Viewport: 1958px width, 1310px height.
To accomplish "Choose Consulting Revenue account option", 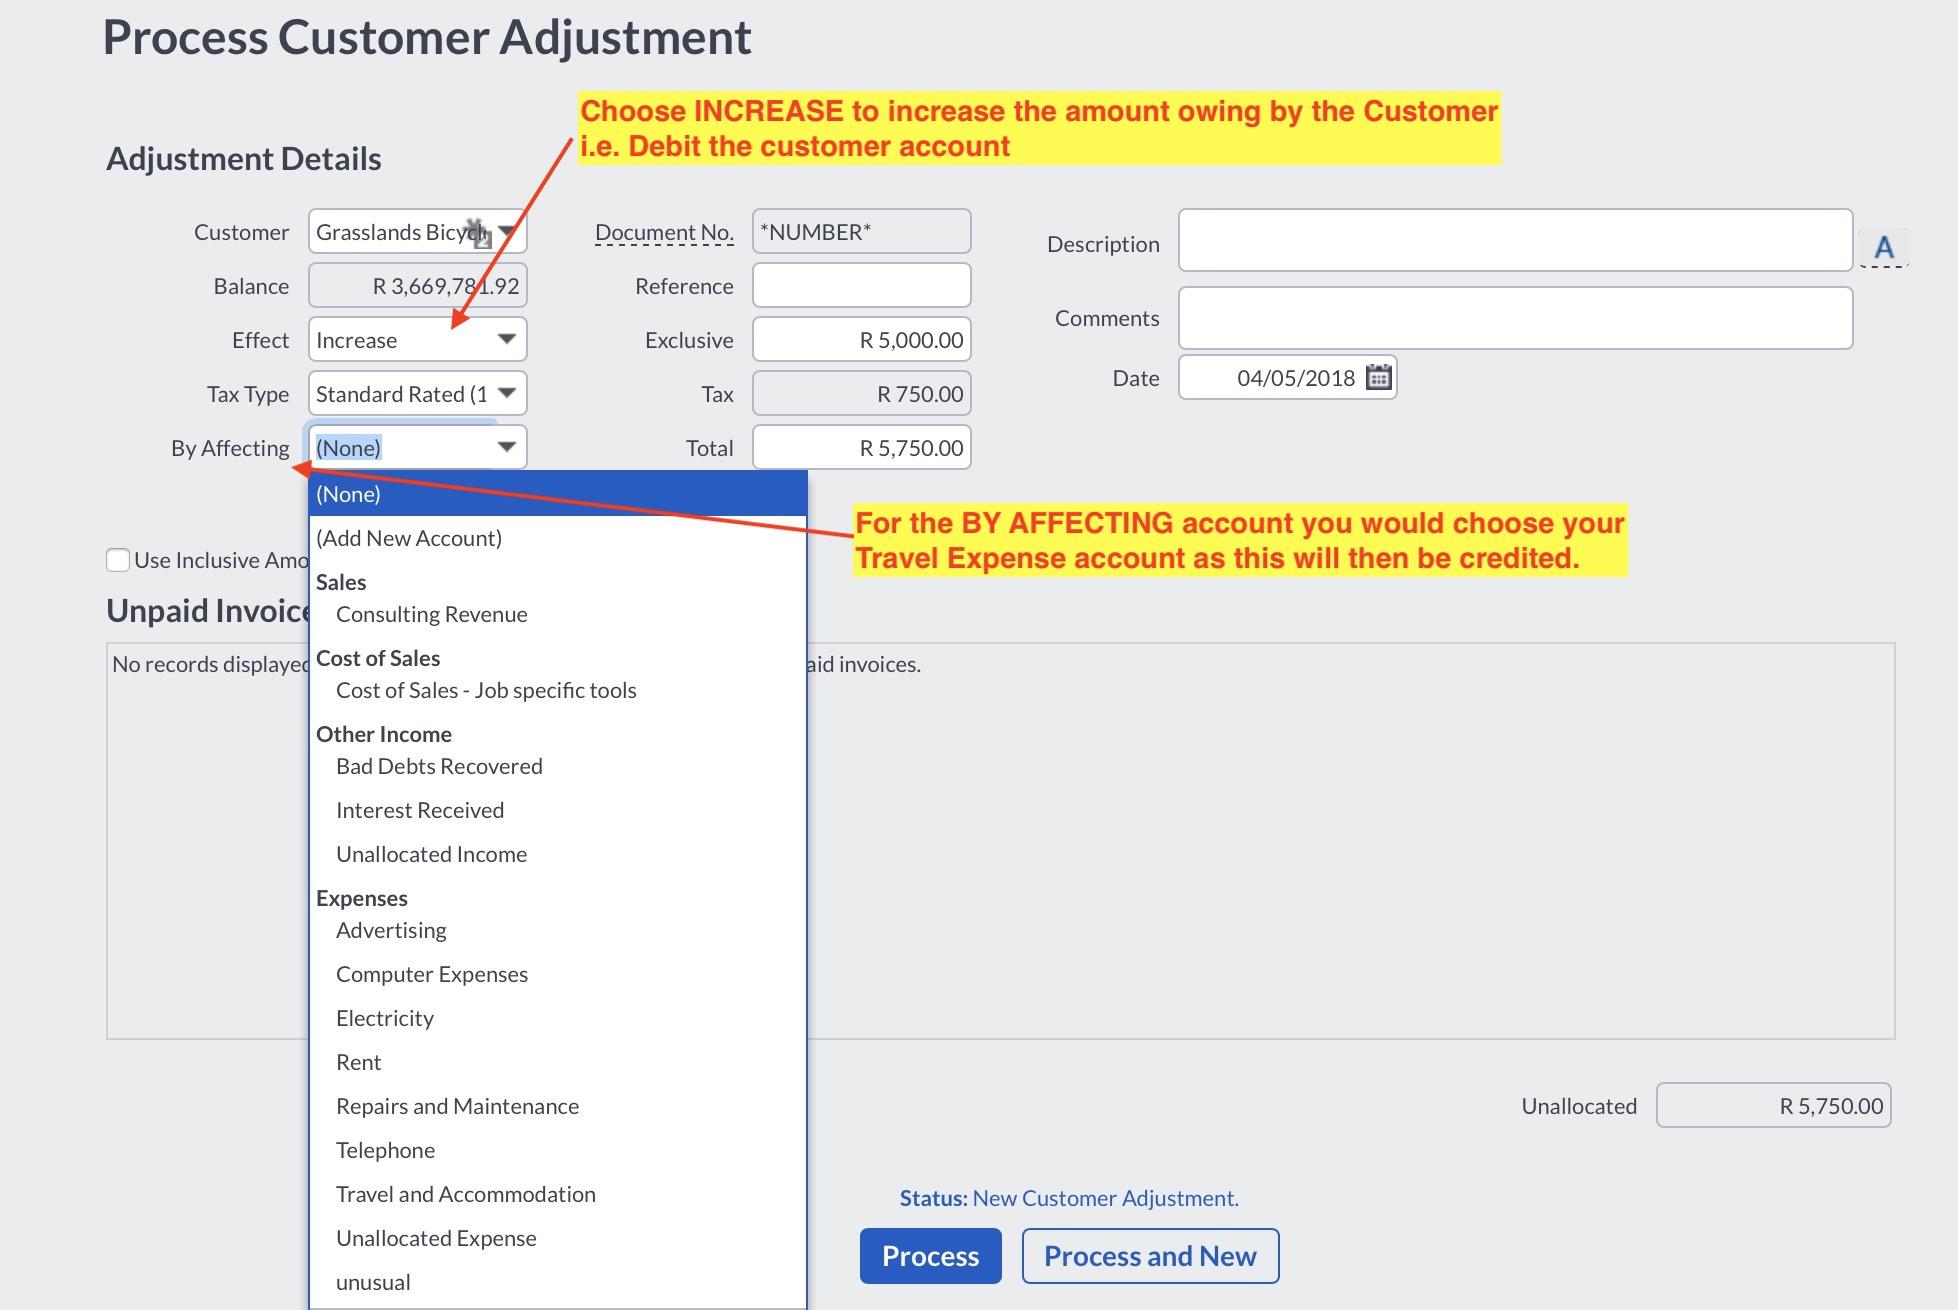I will 431,614.
